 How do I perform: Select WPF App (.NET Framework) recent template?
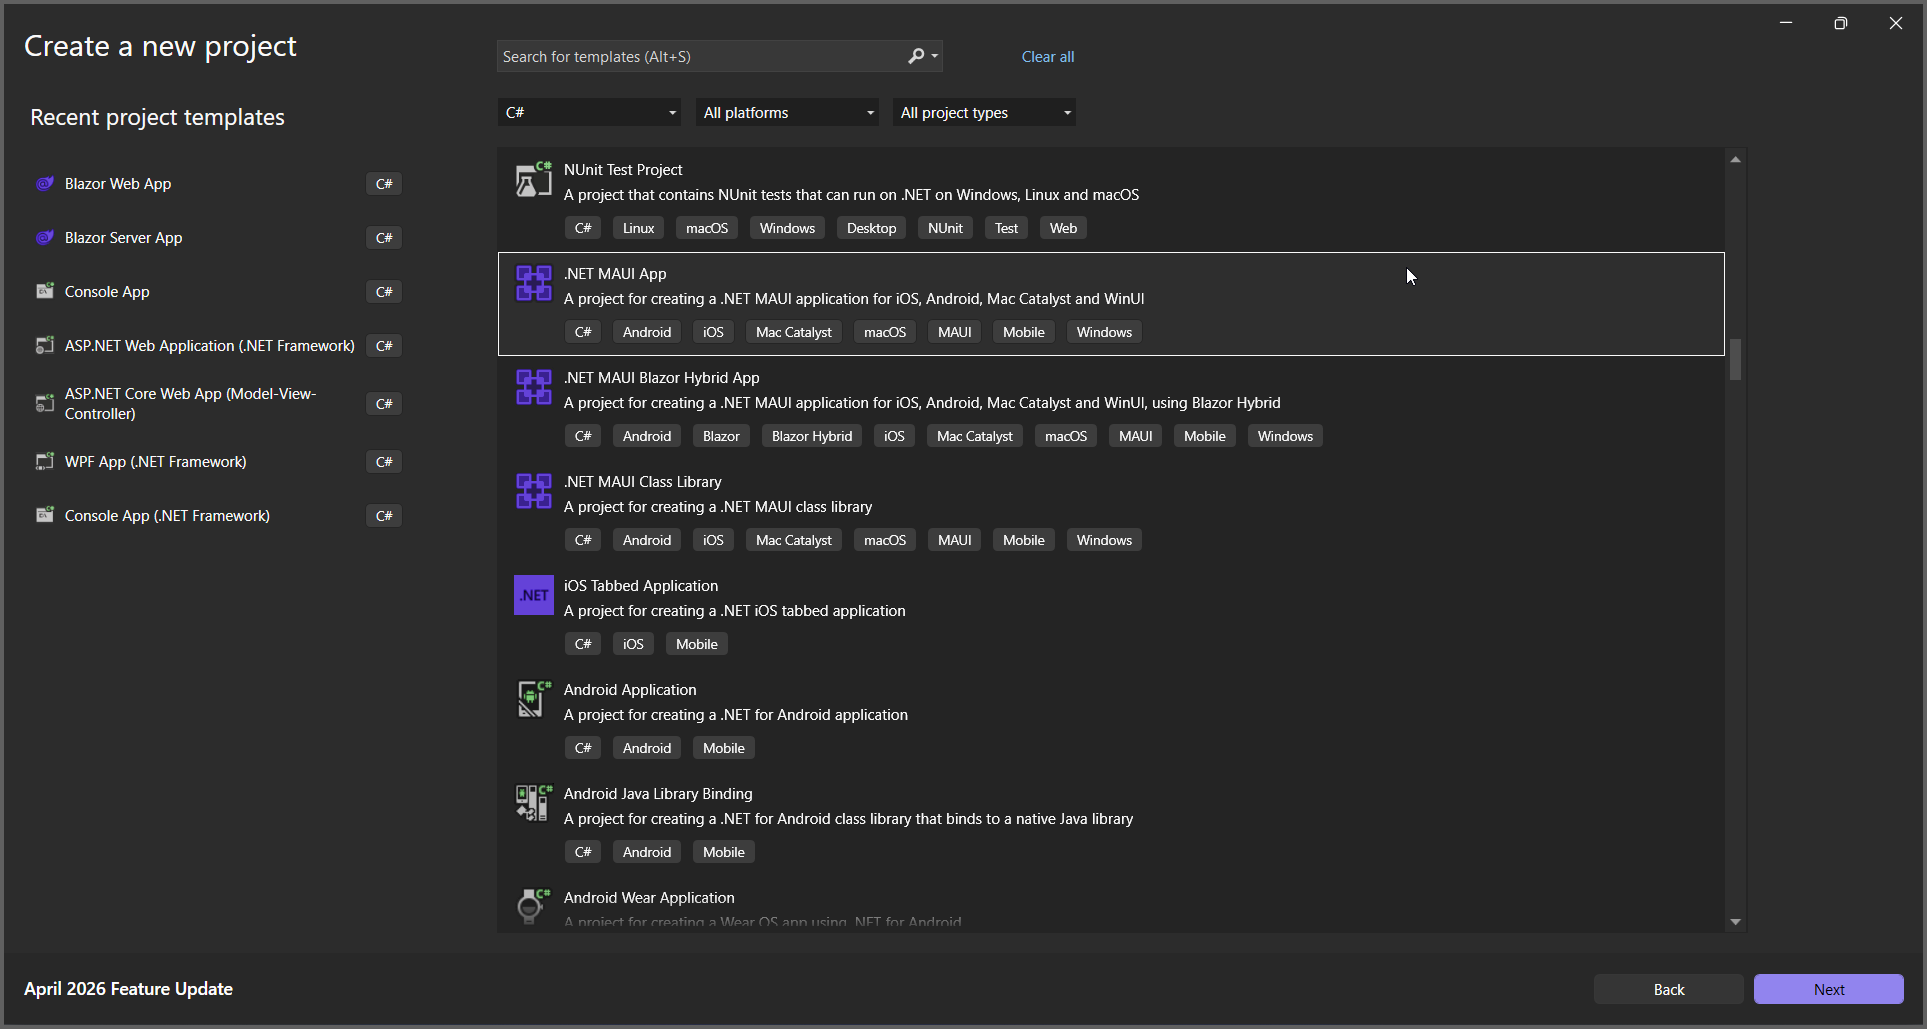click(x=155, y=462)
